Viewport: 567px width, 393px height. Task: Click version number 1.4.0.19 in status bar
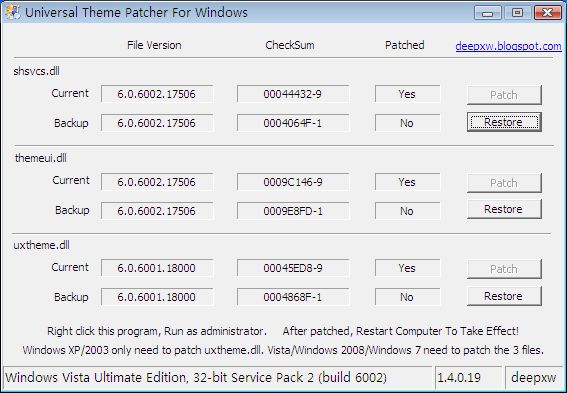459,377
